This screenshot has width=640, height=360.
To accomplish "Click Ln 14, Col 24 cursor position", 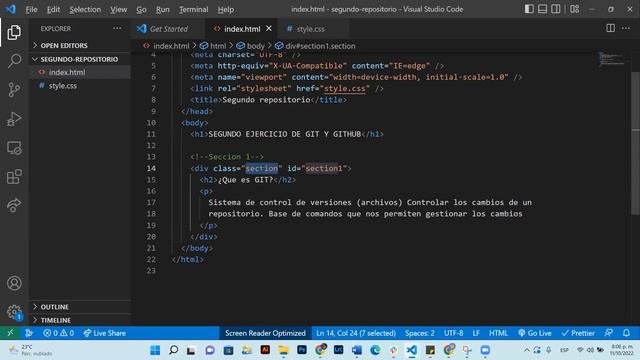I will (x=356, y=333).
